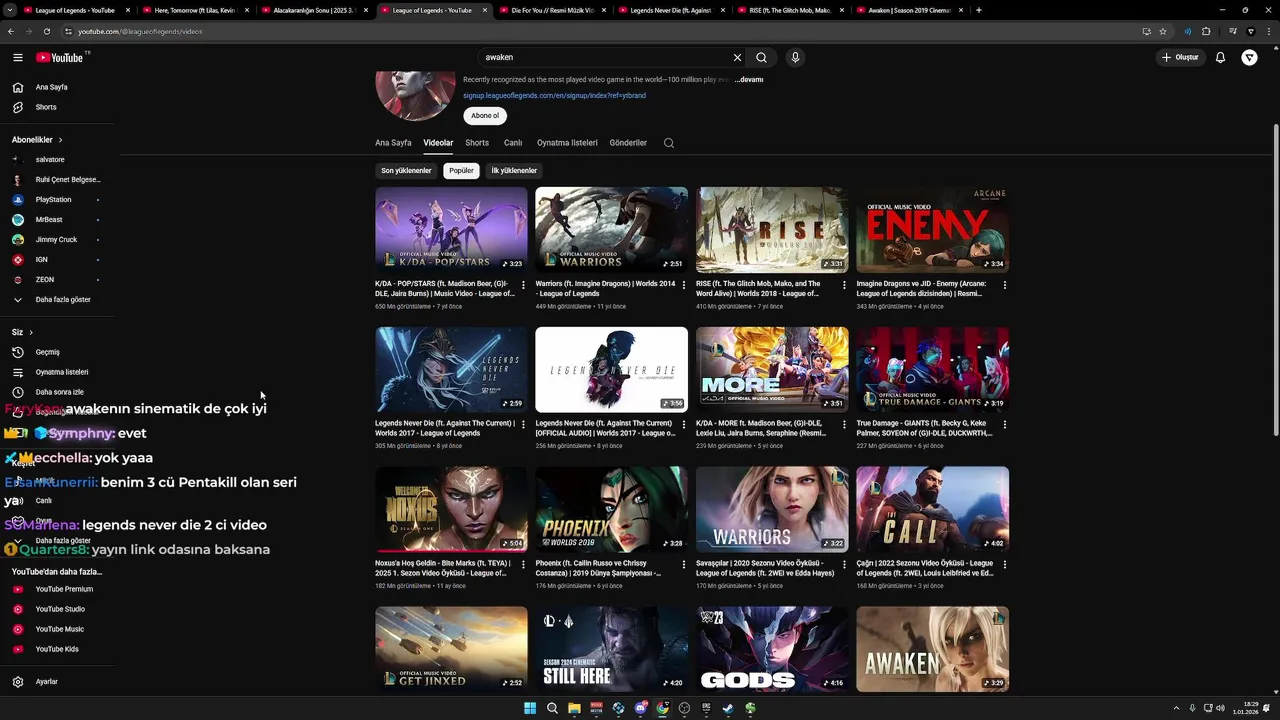The height and width of the screenshot is (720, 1280).
Task: Open Daha sonra izle in the sidebar
Action: 58,392
